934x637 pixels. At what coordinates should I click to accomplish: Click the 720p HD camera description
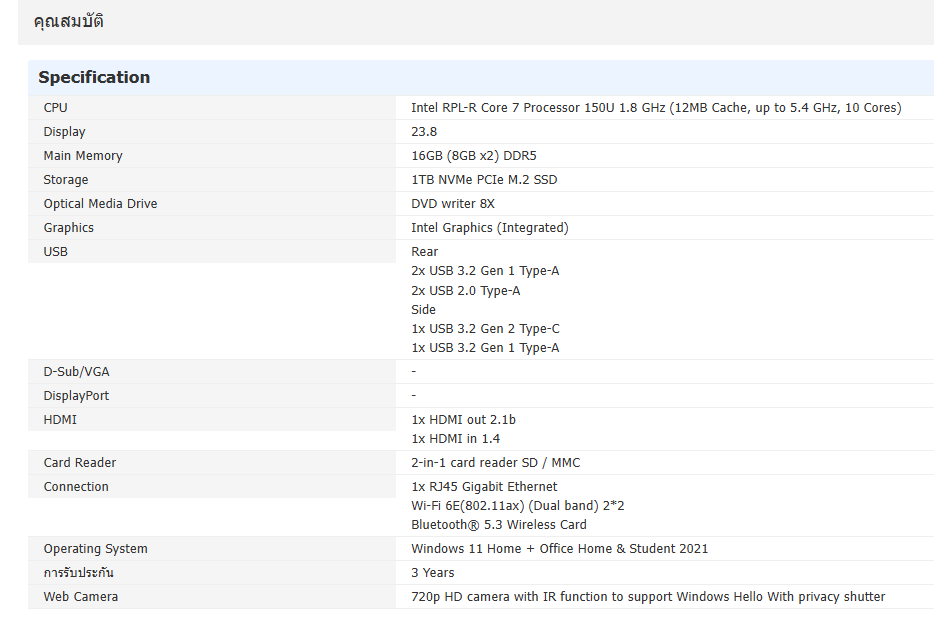click(x=648, y=596)
